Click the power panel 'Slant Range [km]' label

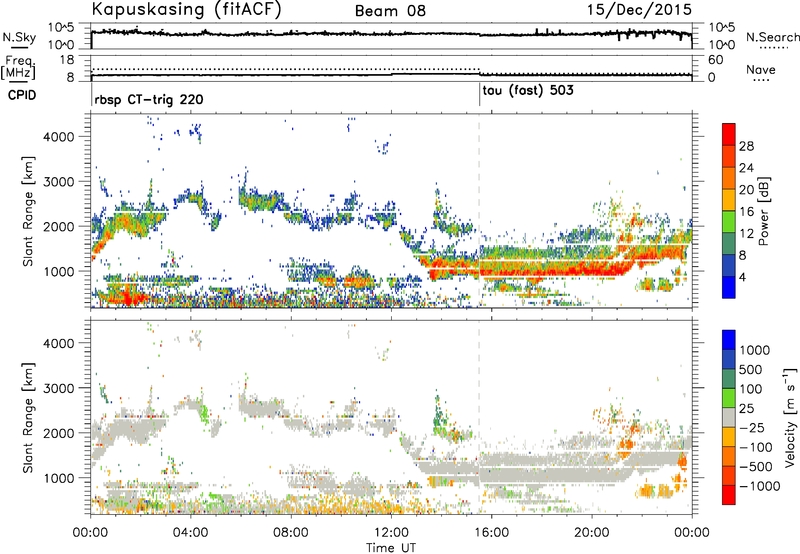[x=28, y=211]
